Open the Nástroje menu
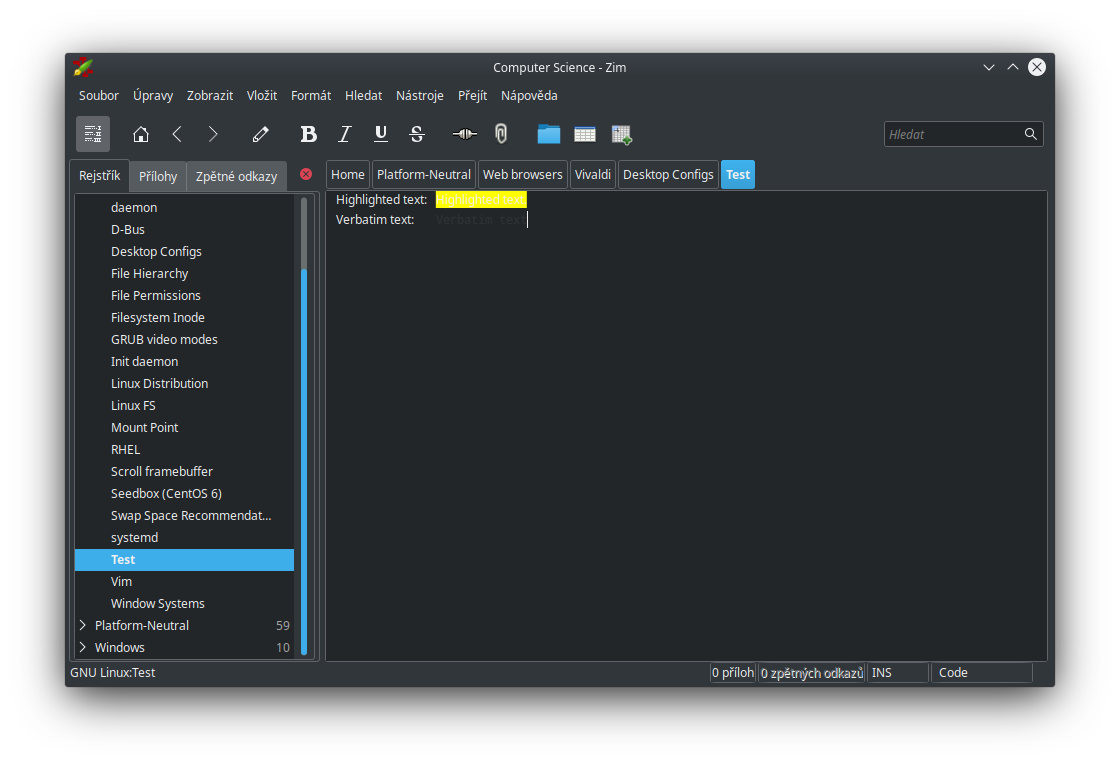This screenshot has width=1120, height=764. point(419,95)
